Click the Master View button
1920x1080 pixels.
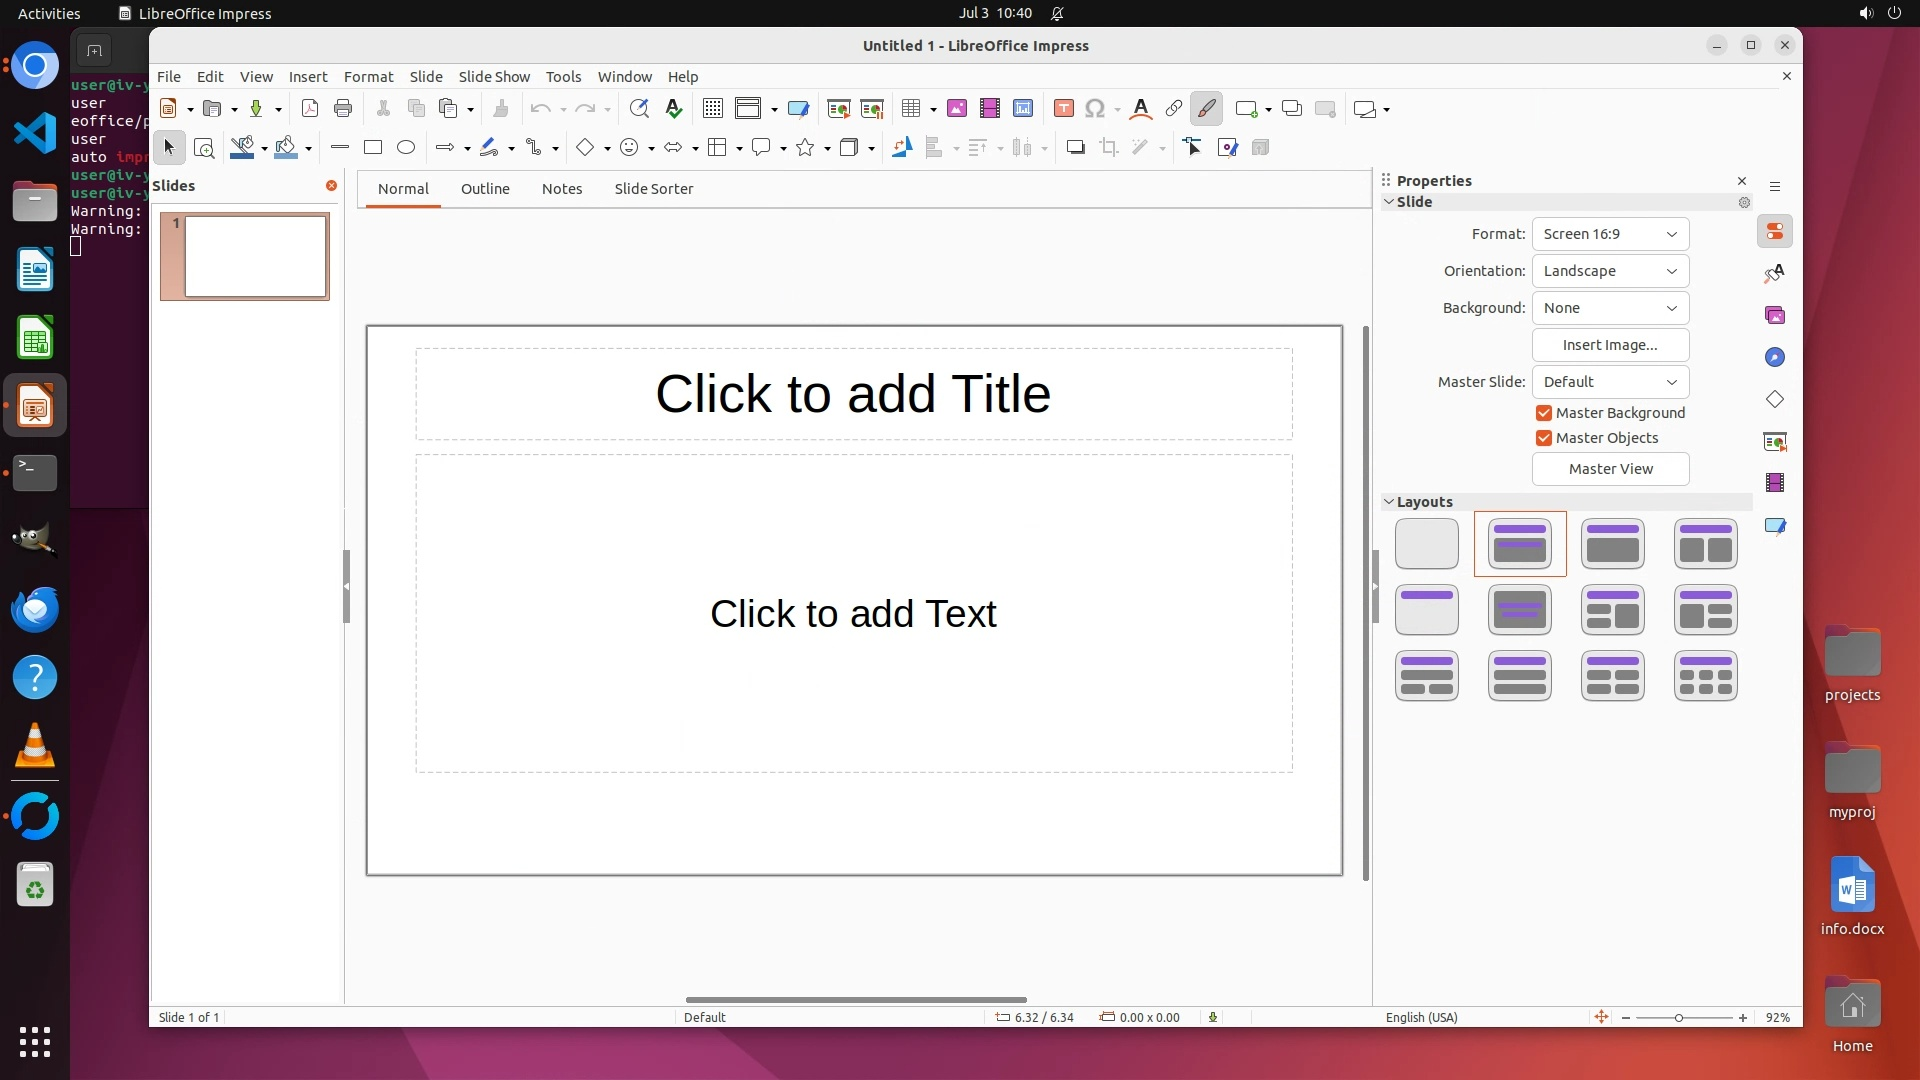pyautogui.click(x=1610, y=469)
